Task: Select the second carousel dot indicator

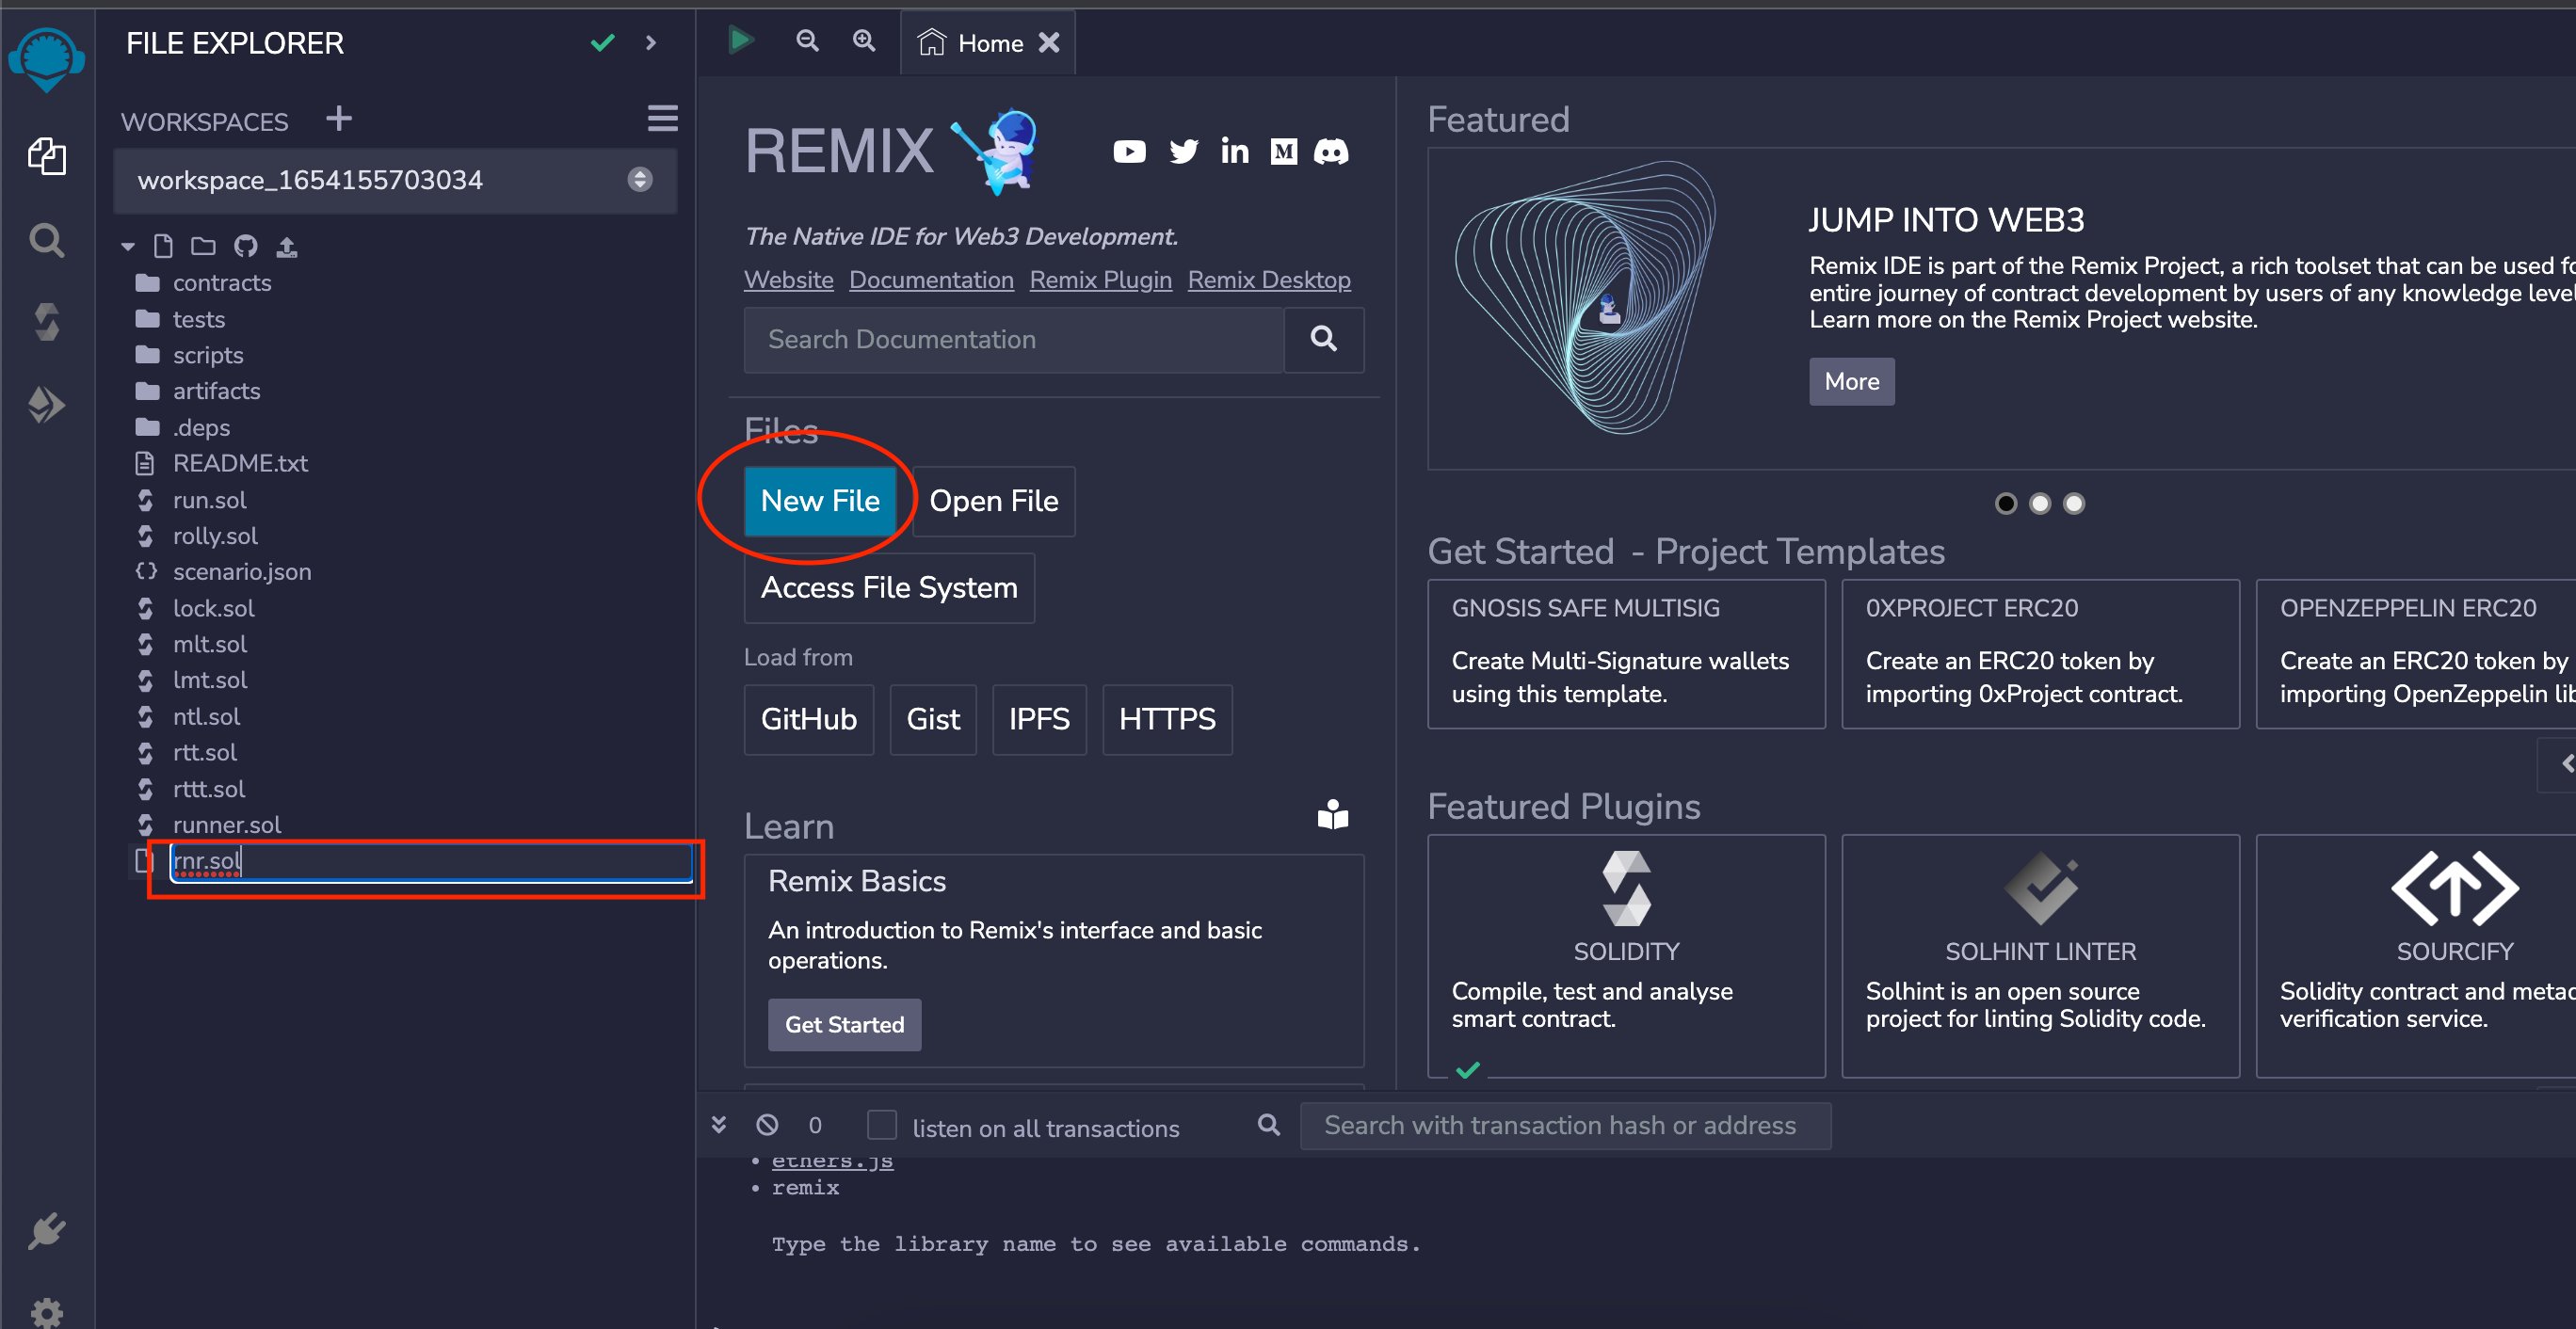Action: pyautogui.click(x=2040, y=503)
